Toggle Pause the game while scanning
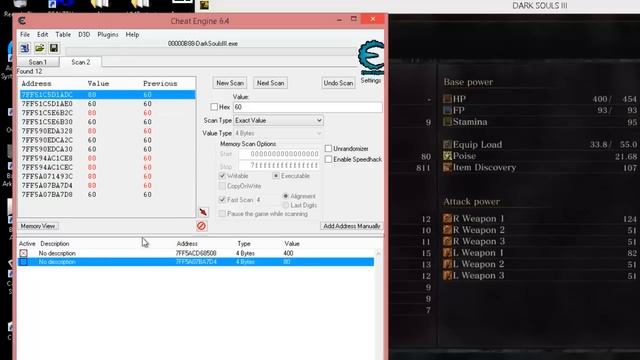 tap(222, 214)
